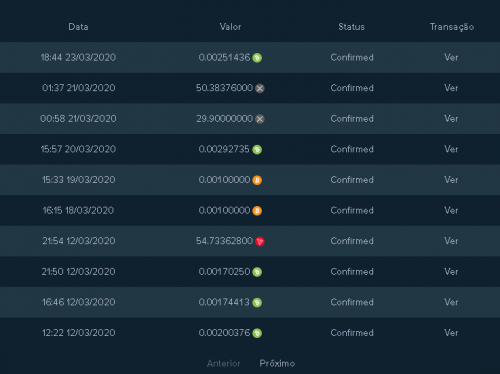
Task: Select the date 12:22 12/03/2020
Action: pos(79,333)
